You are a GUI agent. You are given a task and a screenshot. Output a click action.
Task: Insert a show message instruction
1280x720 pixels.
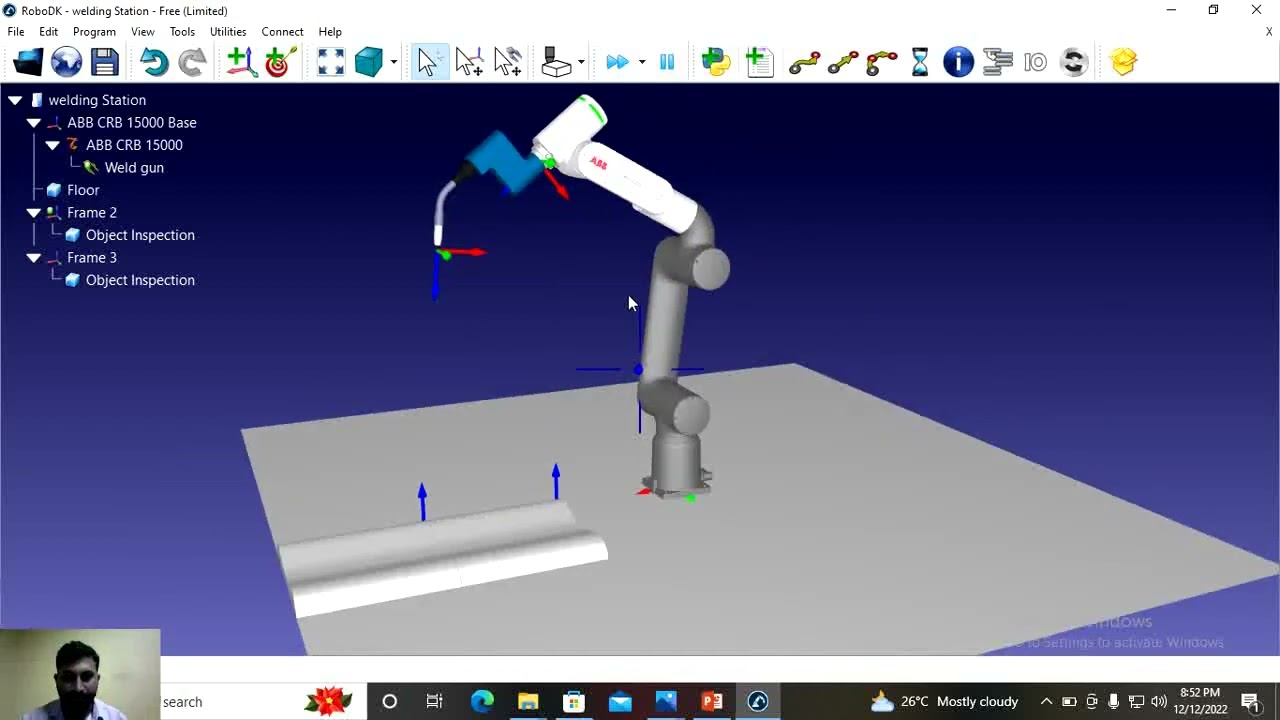[x=958, y=62]
